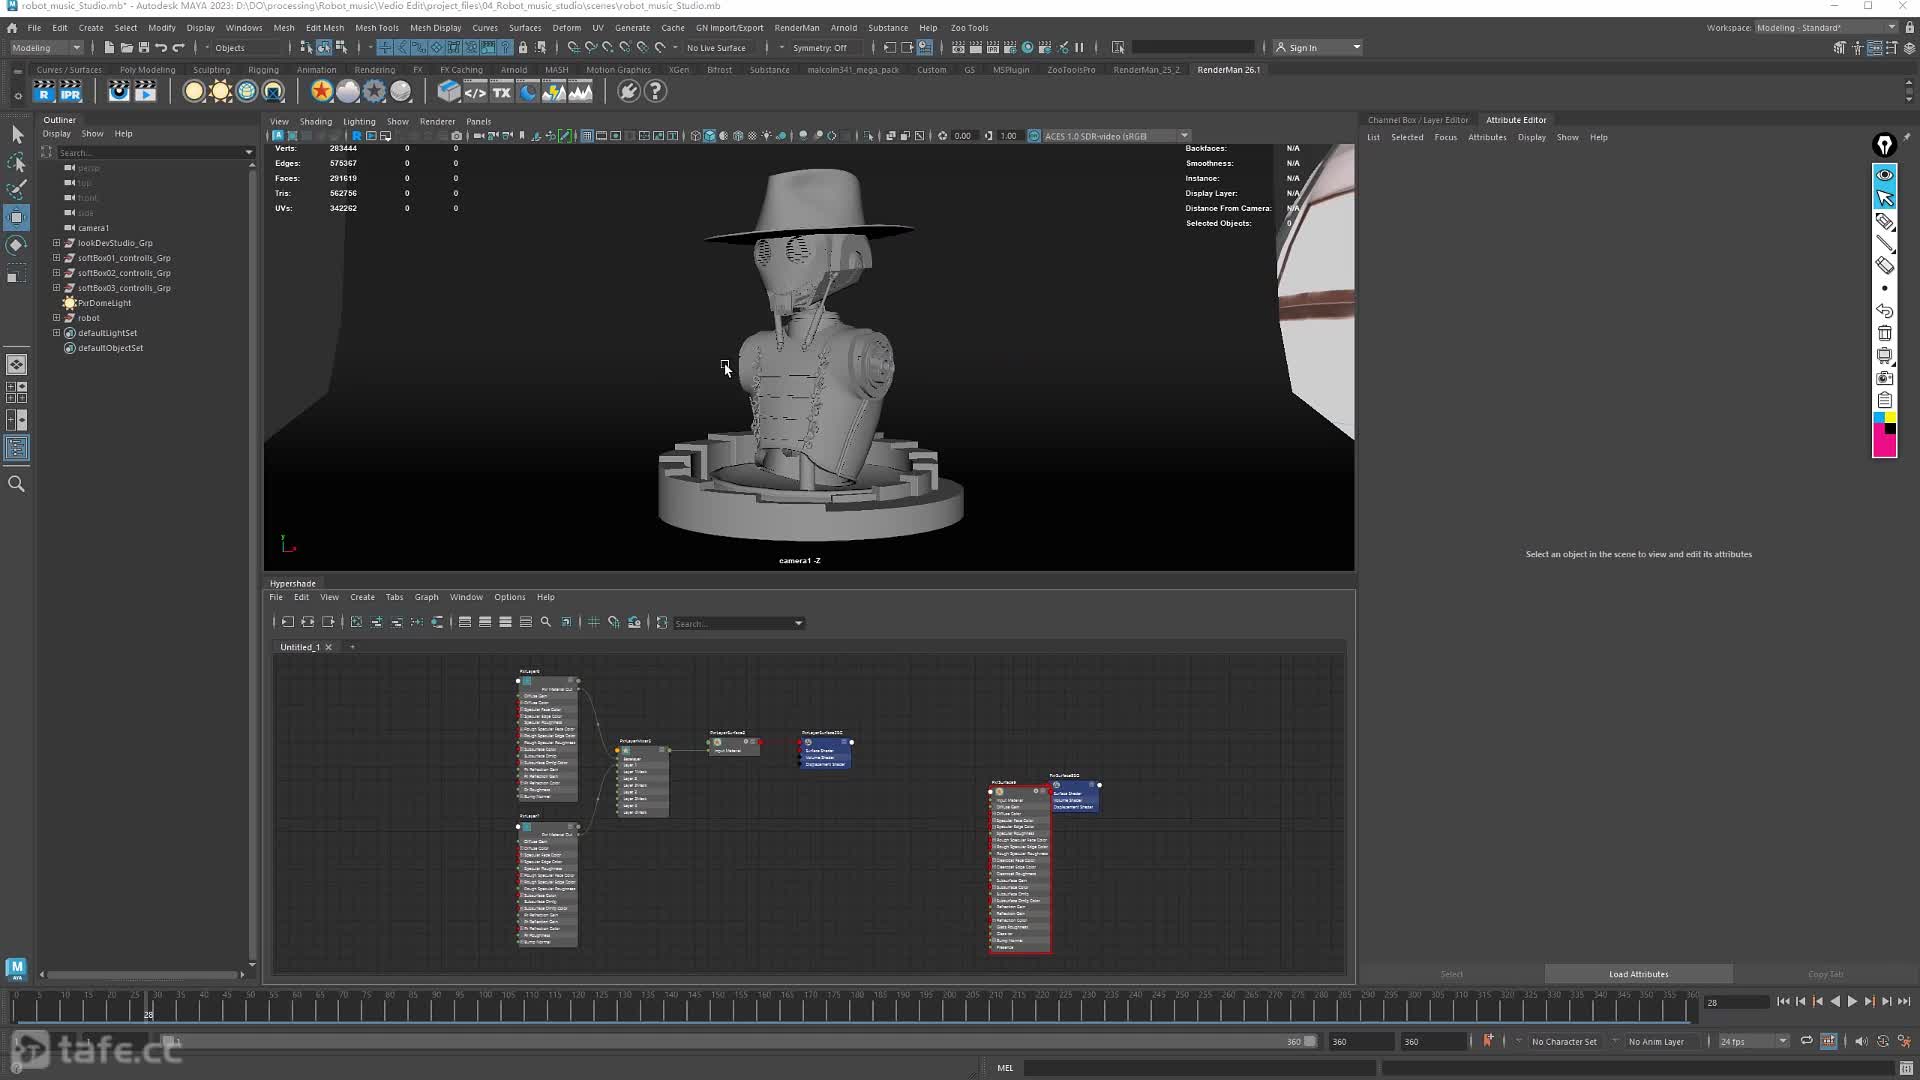The height and width of the screenshot is (1080, 1920).
Task: Toggle the lock selection padlock icon
Action: point(523,47)
